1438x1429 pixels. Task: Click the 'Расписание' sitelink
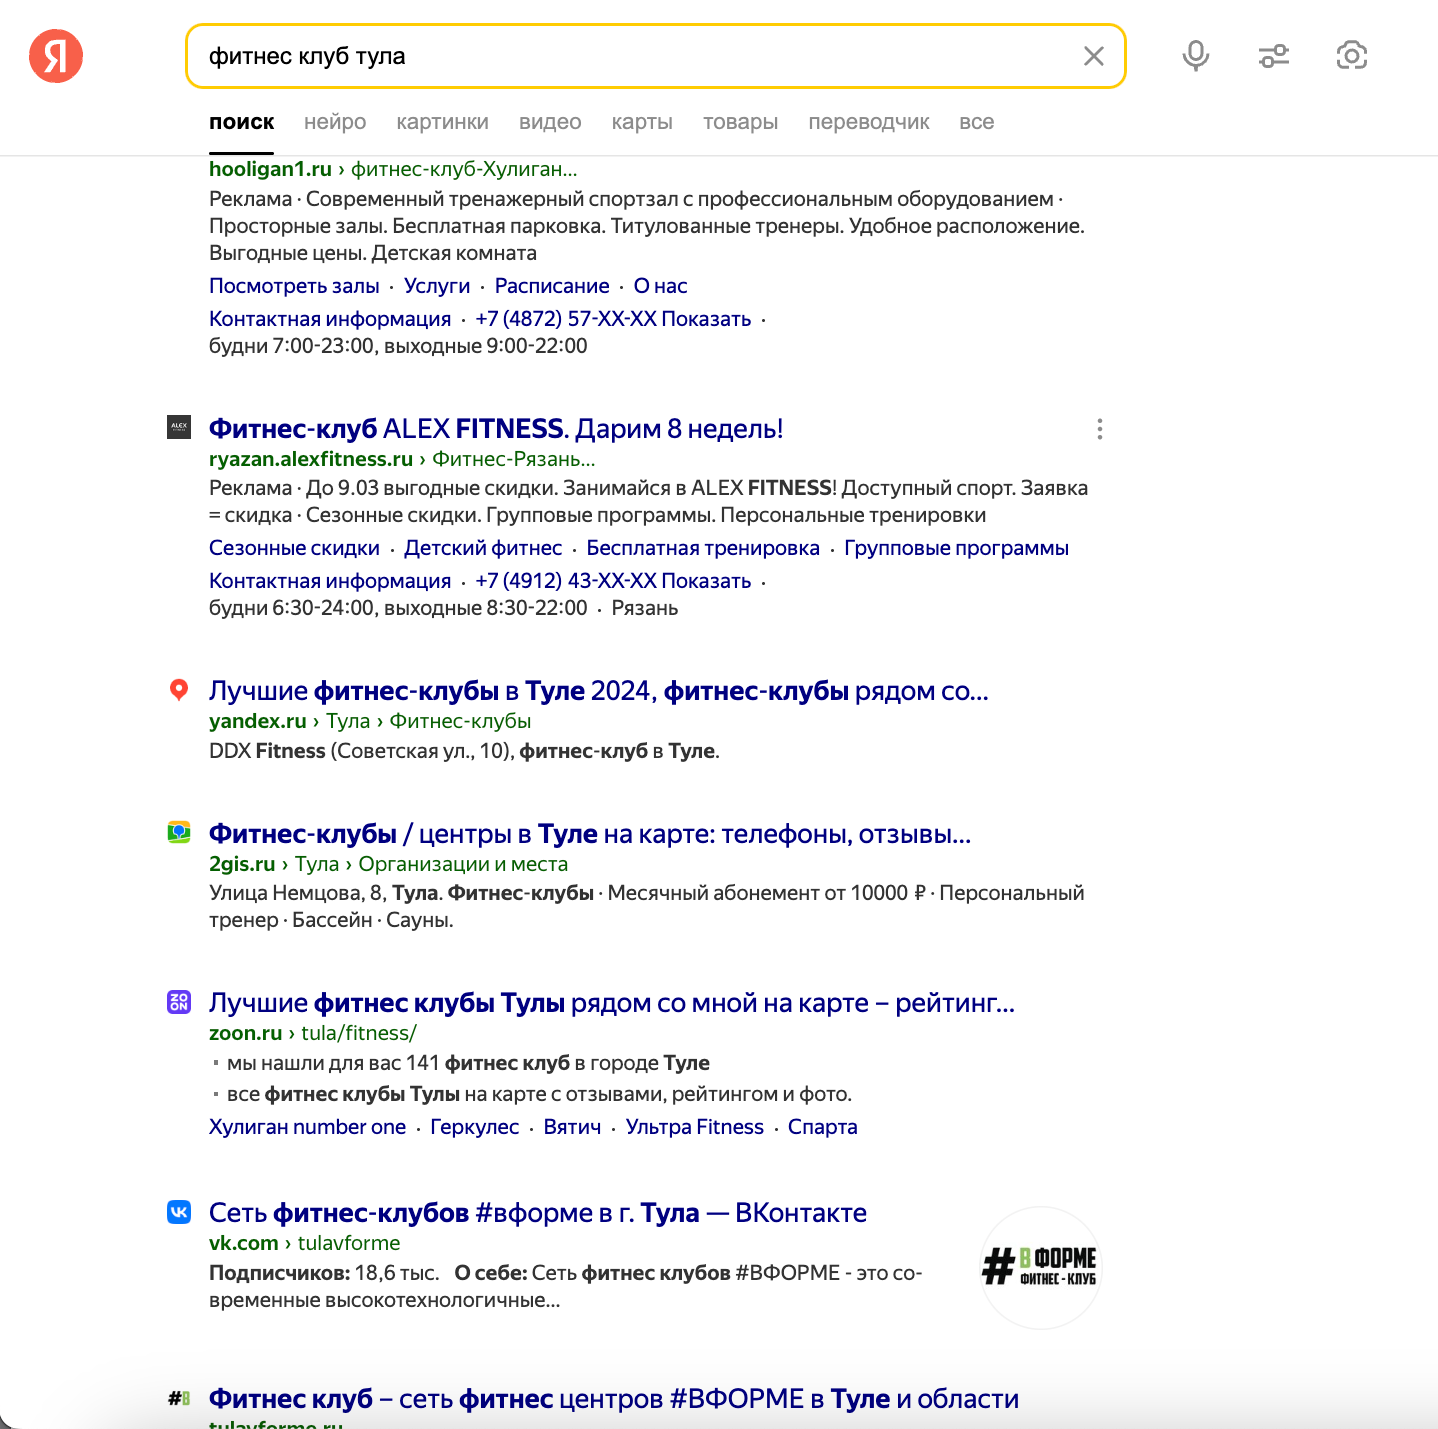click(552, 286)
